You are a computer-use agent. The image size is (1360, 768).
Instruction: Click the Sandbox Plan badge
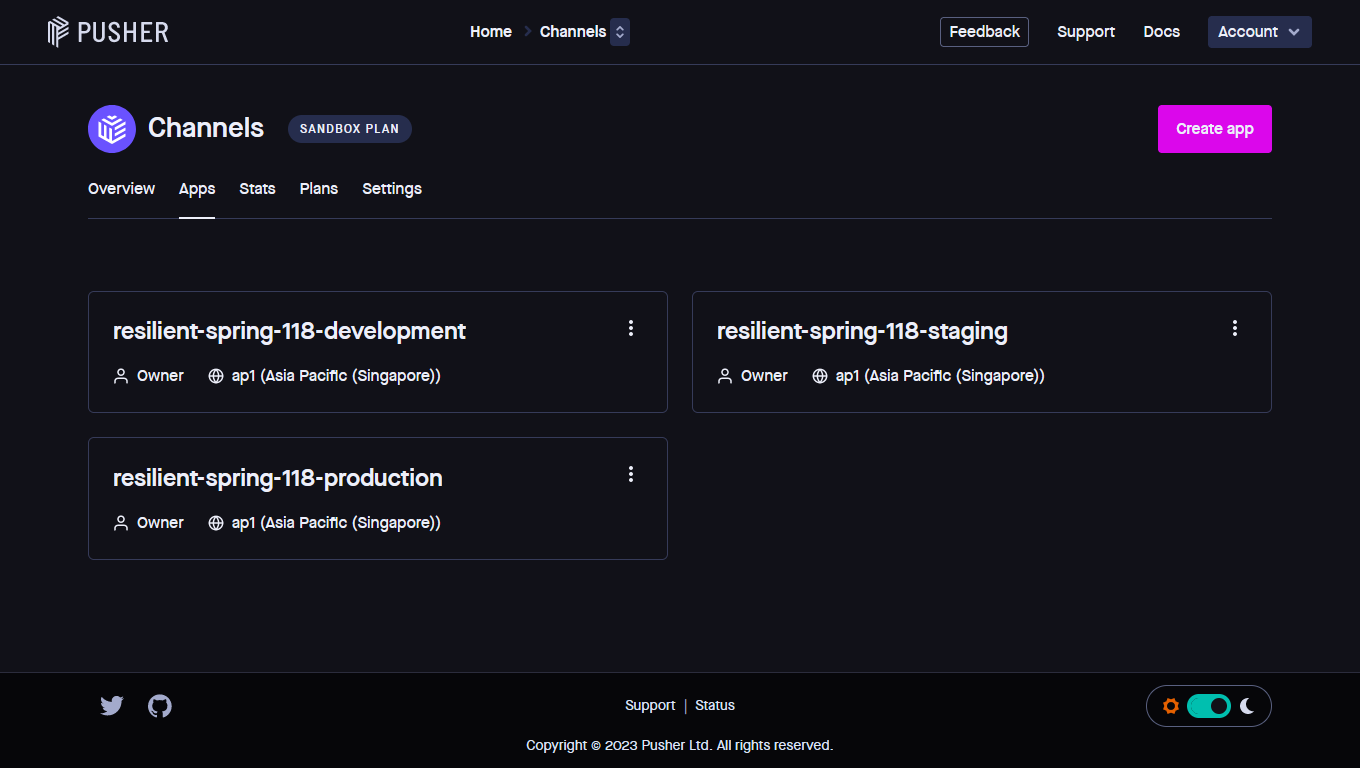(350, 129)
